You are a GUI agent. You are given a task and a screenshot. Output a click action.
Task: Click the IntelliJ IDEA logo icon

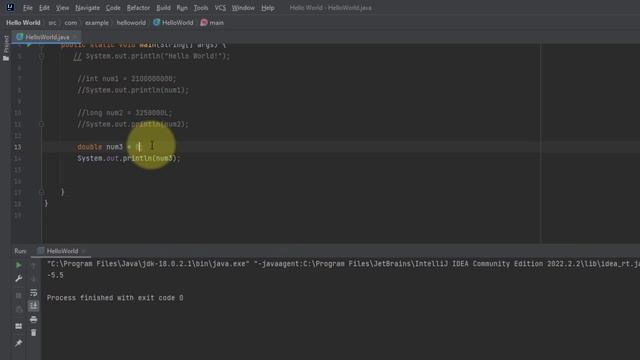tap(10, 7)
